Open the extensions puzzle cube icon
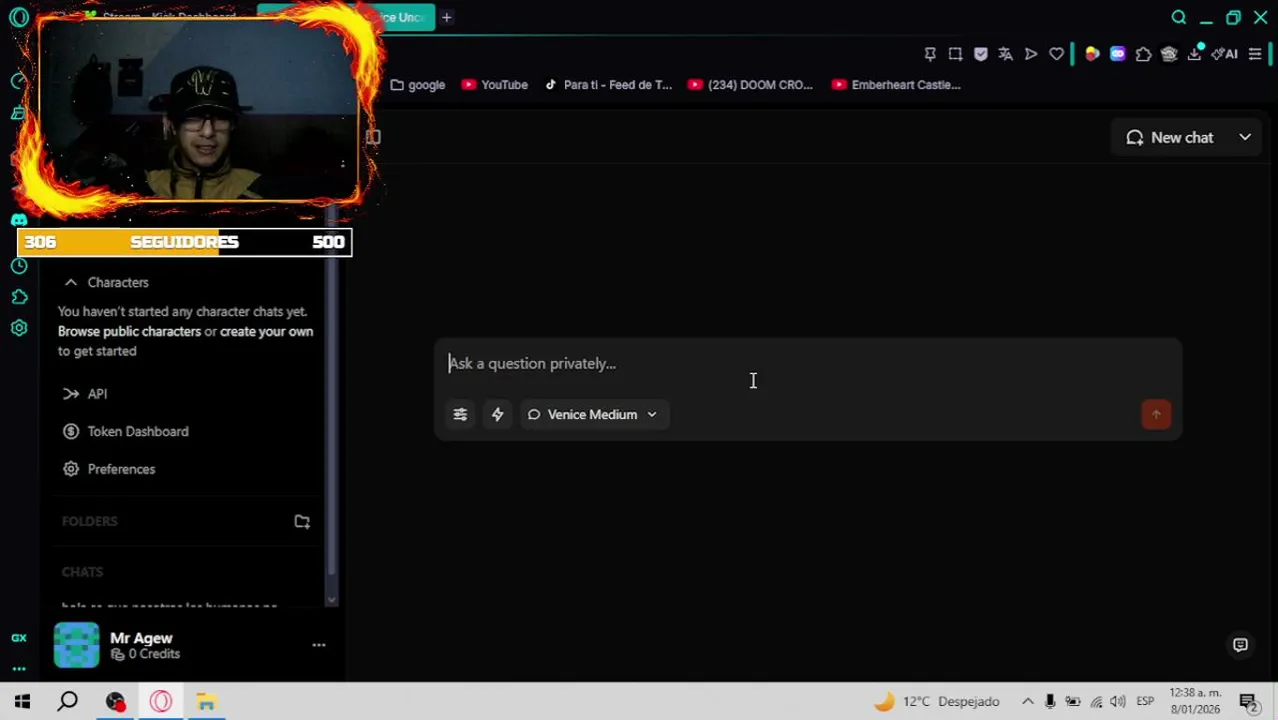1278x720 pixels. (1143, 54)
